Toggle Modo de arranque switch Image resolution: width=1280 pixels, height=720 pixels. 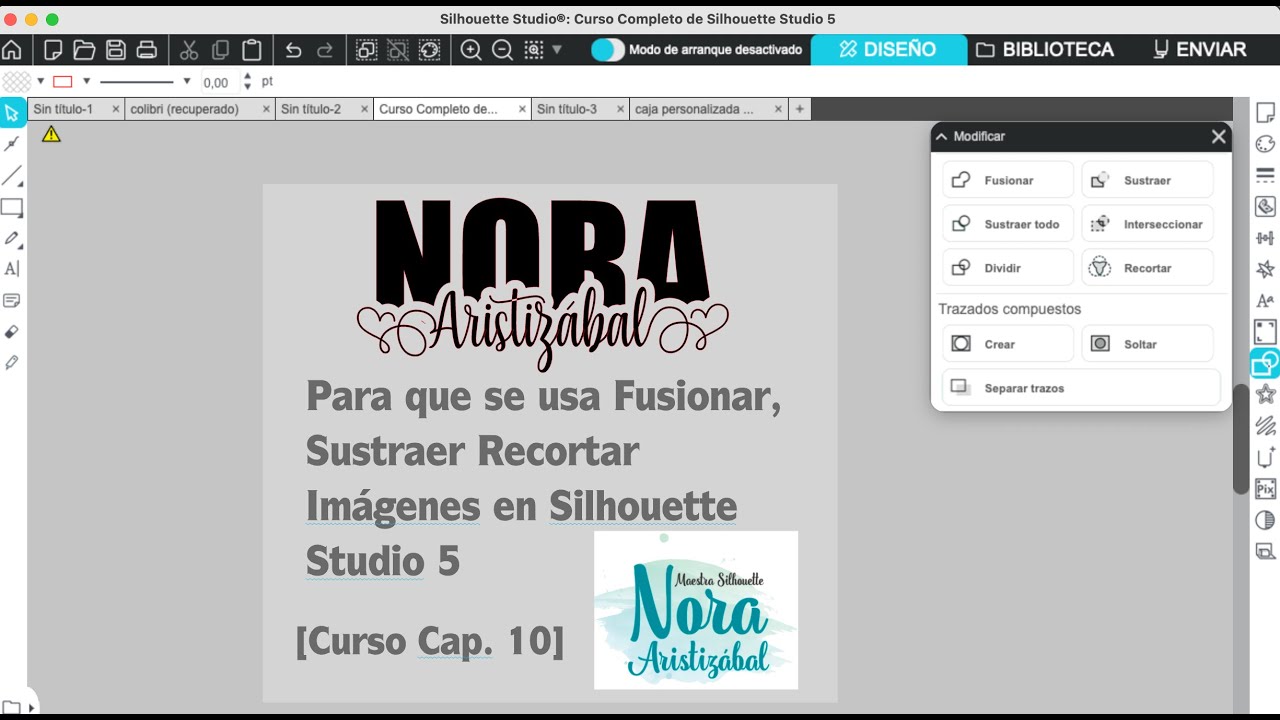pyautogui.click(x=608, y=49)
